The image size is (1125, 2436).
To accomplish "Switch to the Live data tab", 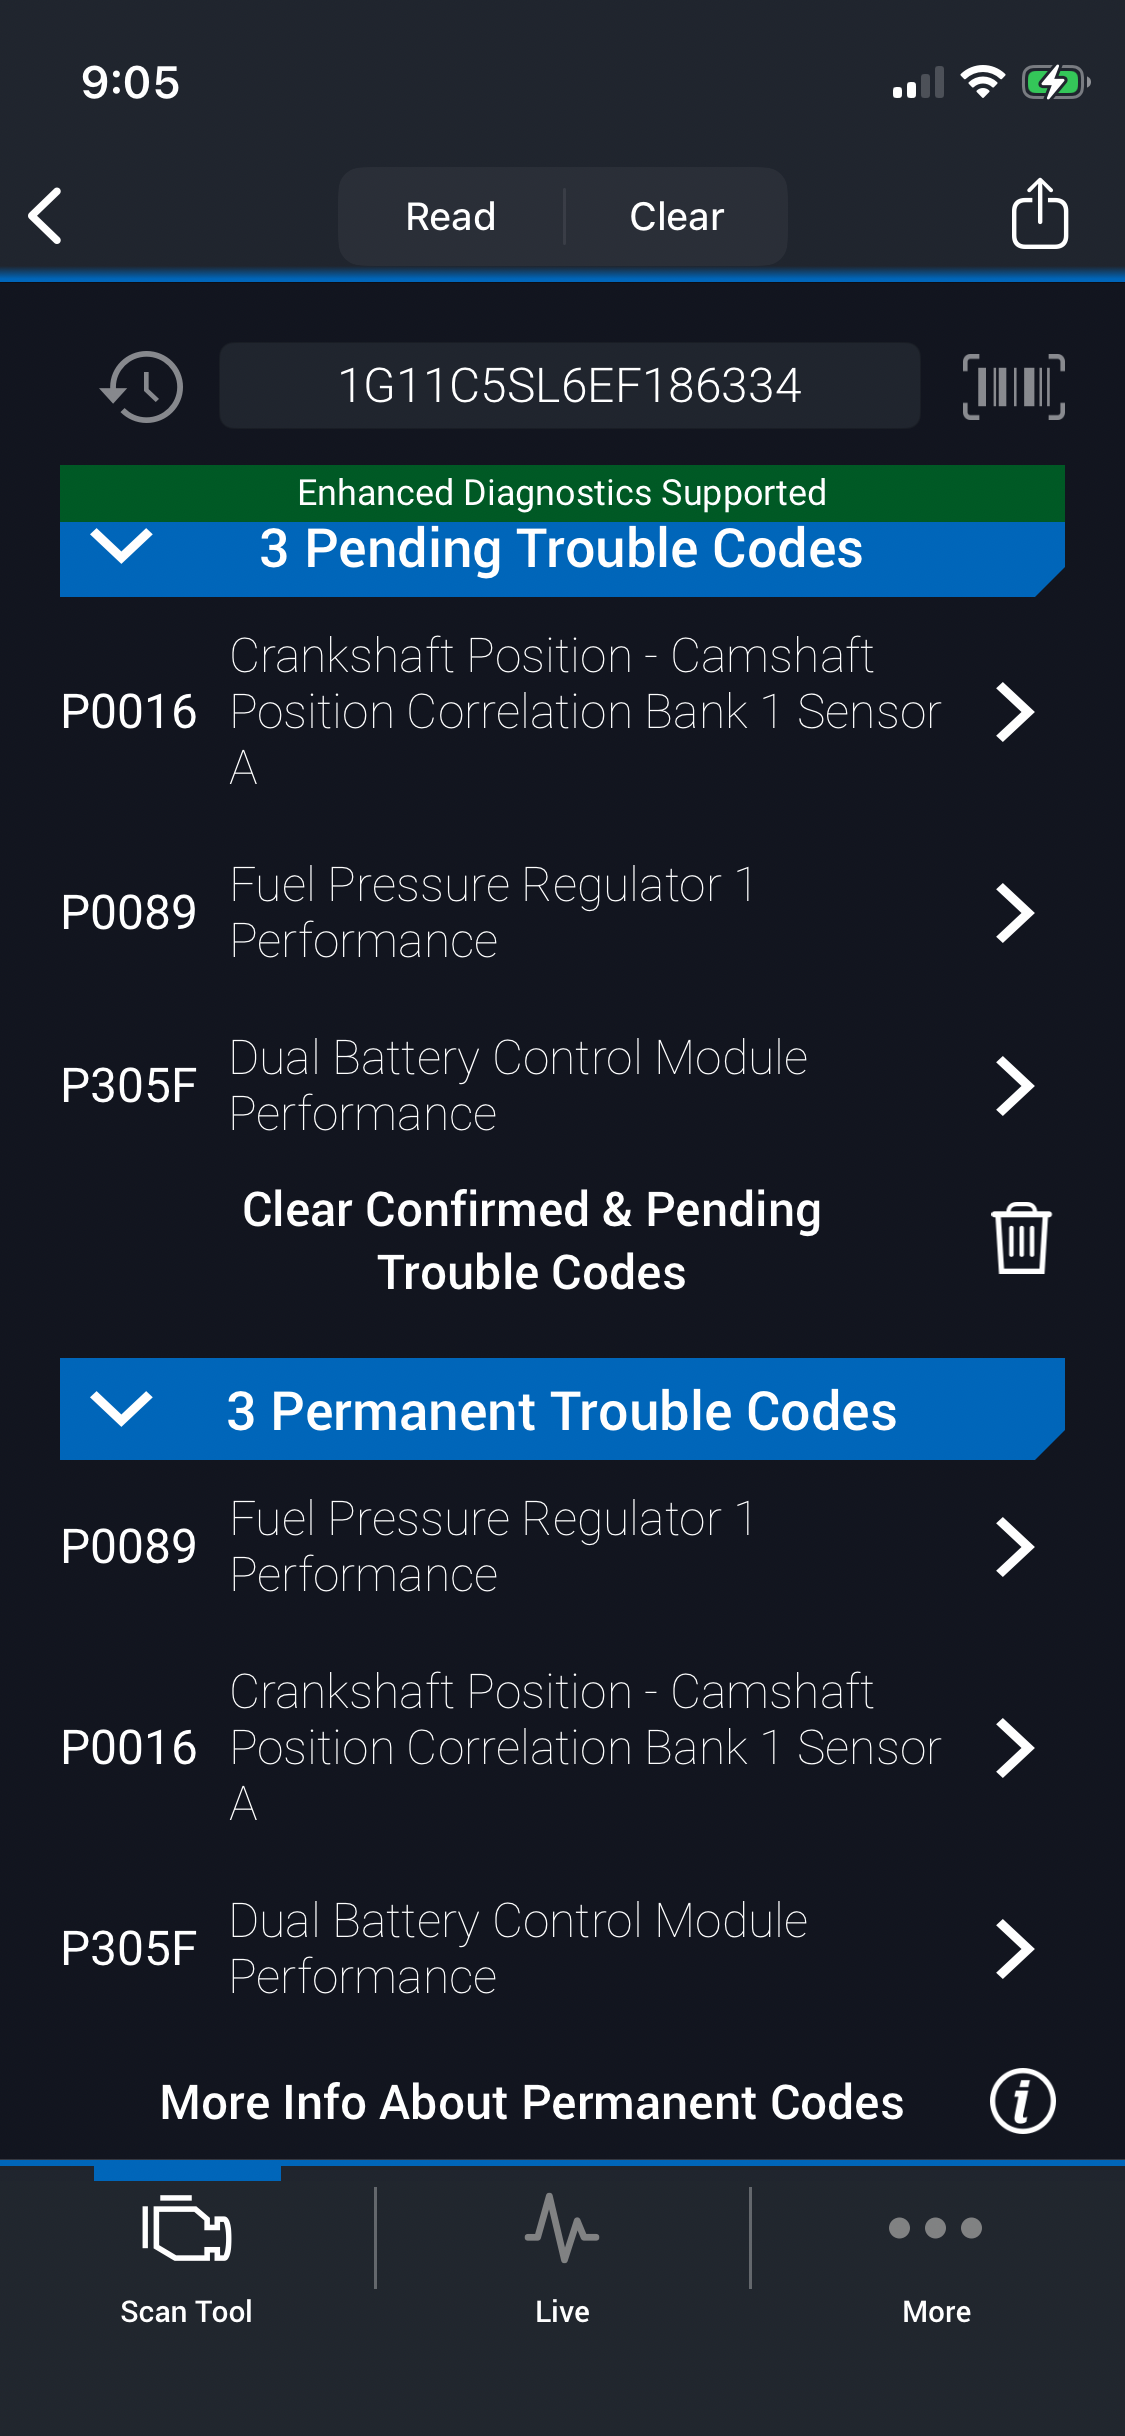I will (562, 2252).
